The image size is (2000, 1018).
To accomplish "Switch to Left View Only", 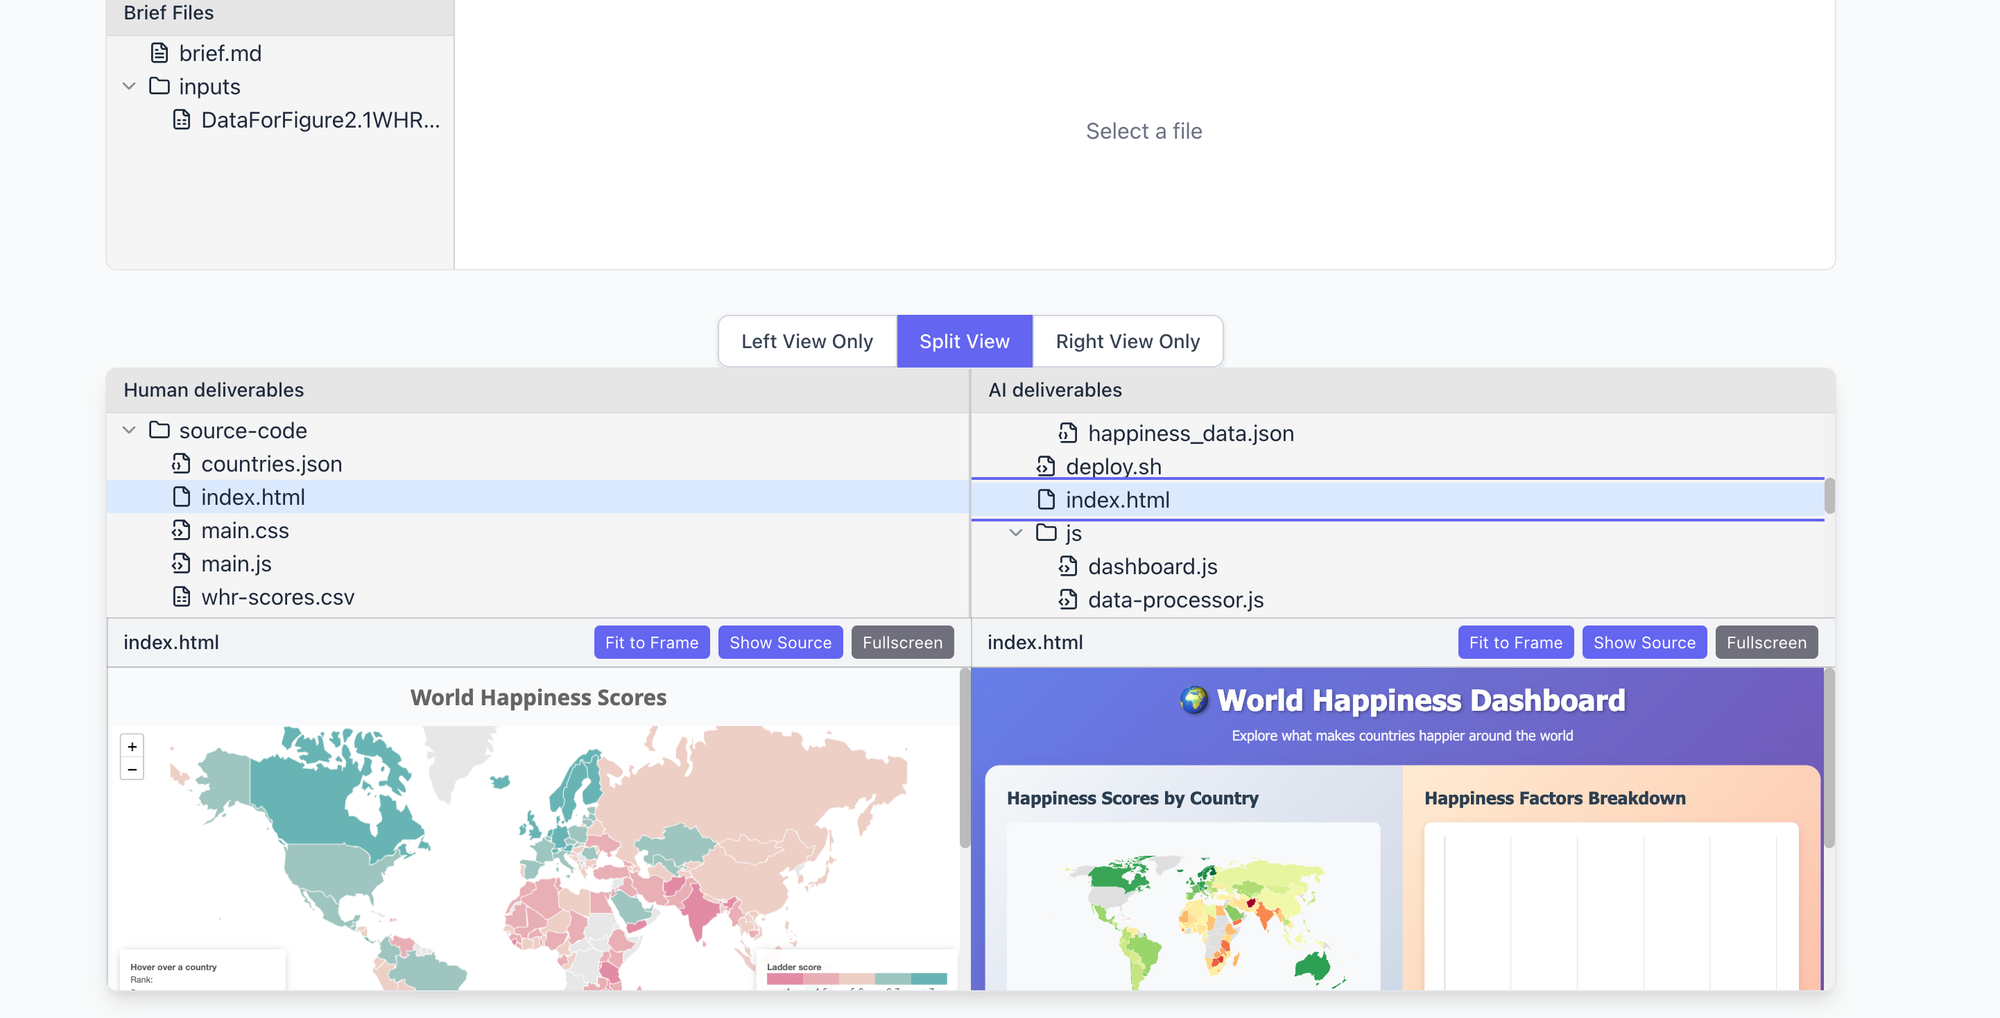I will tap(807, 341).
